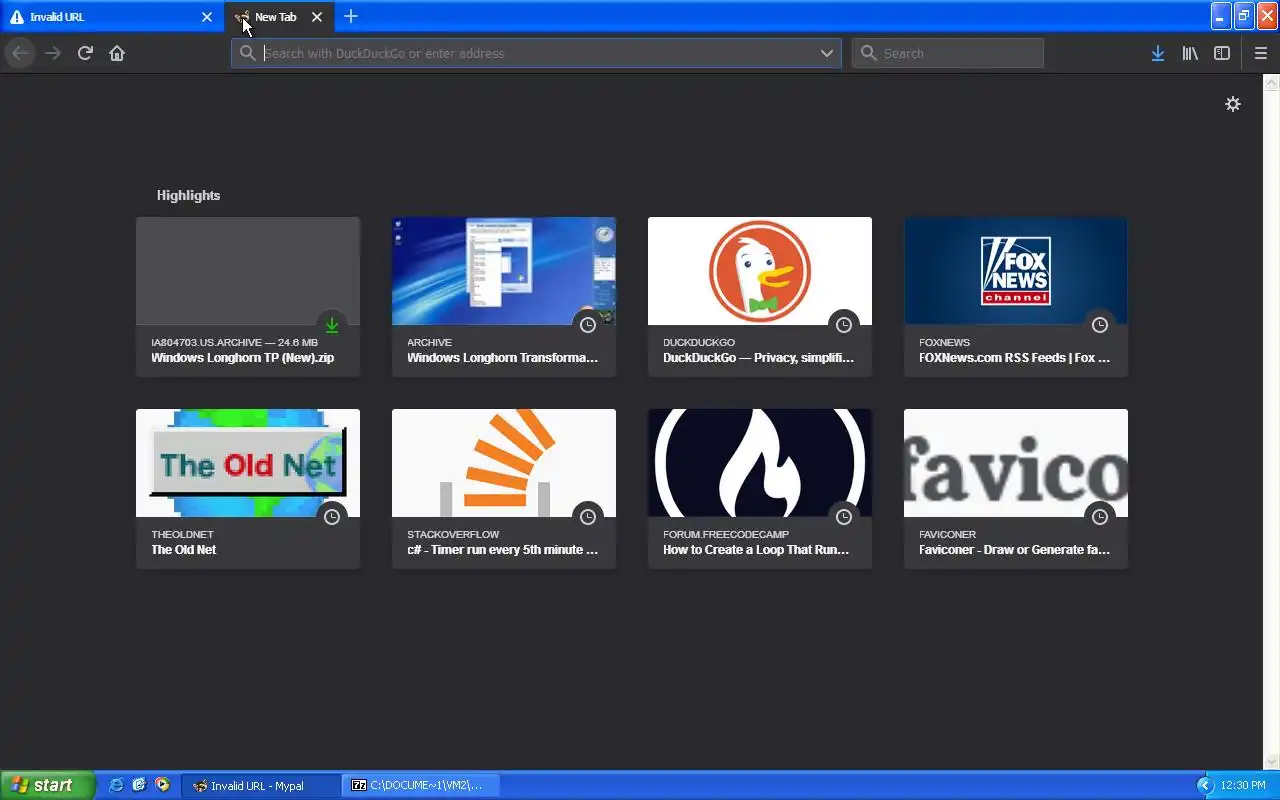Click the second quick launch icon
Screen dimensions: 1280x800
[139, 785]
